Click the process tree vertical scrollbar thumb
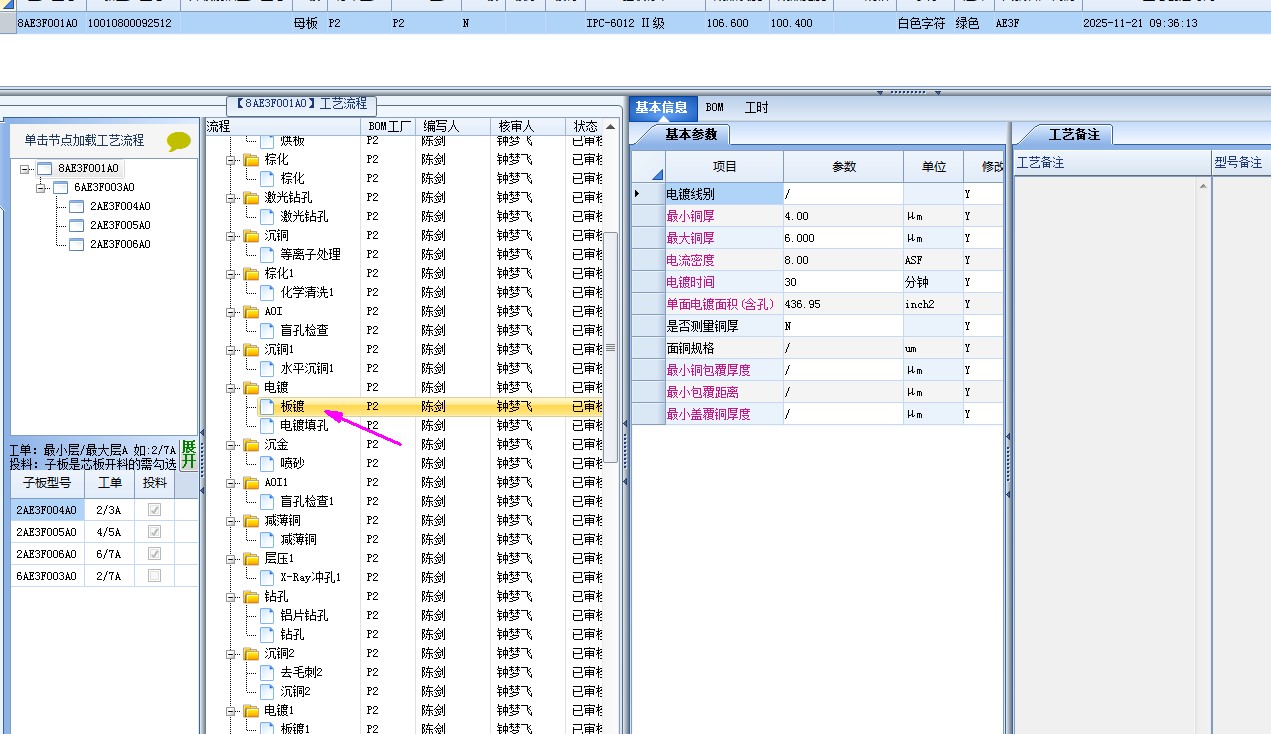The height and width of the screenshot is (734, 1271). point(610,347)
